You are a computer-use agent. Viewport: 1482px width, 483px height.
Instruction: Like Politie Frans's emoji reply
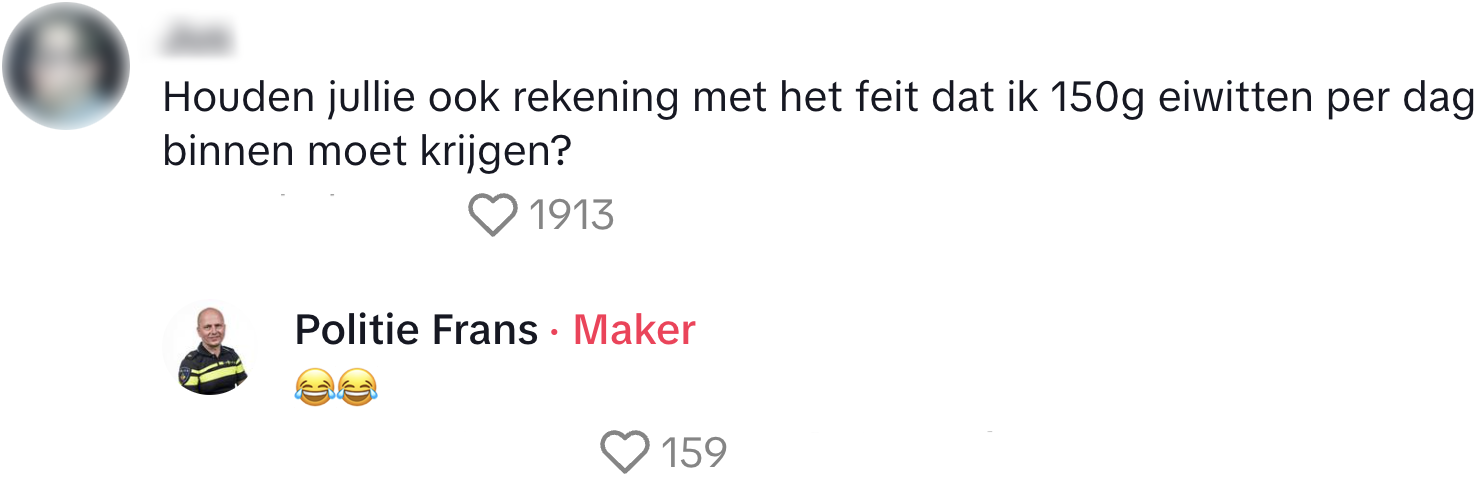[625, 452]
